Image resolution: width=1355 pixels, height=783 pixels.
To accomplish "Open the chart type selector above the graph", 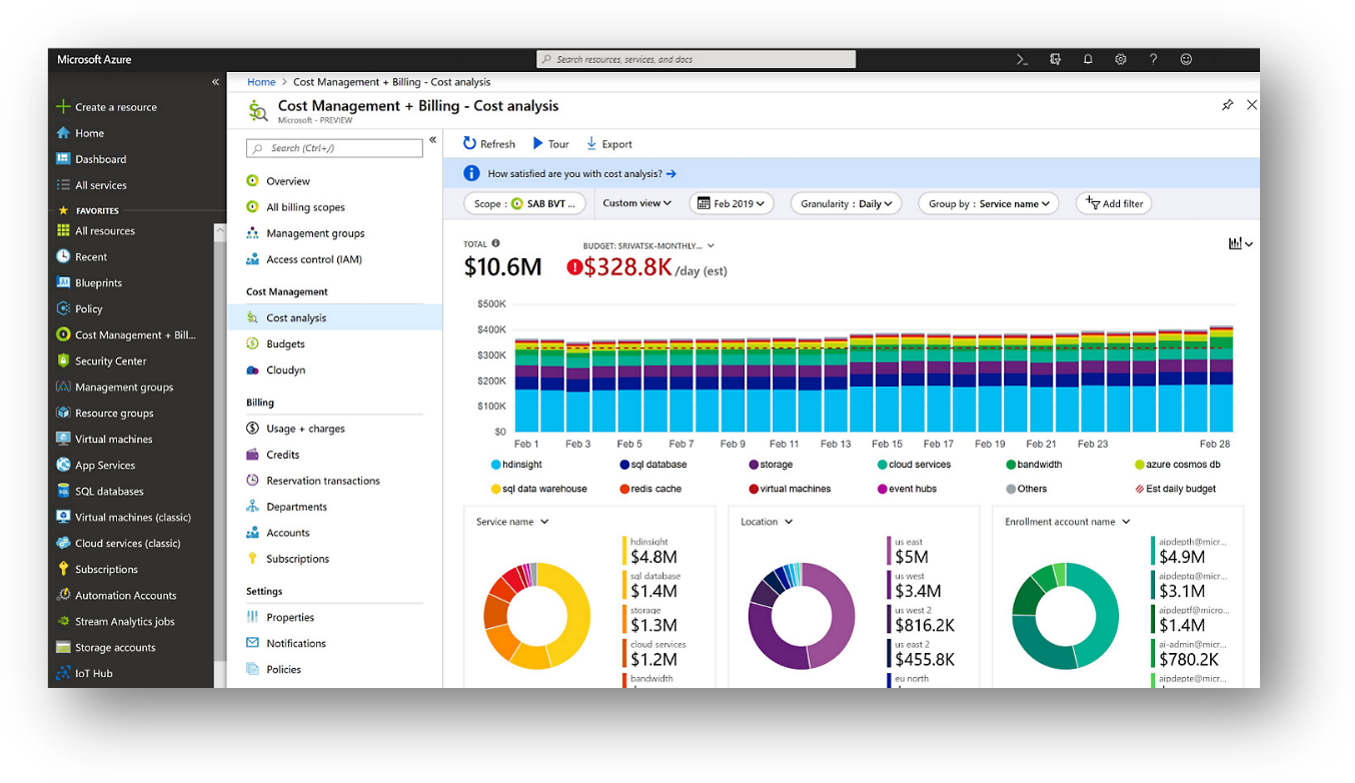I will click(1240, 243).
